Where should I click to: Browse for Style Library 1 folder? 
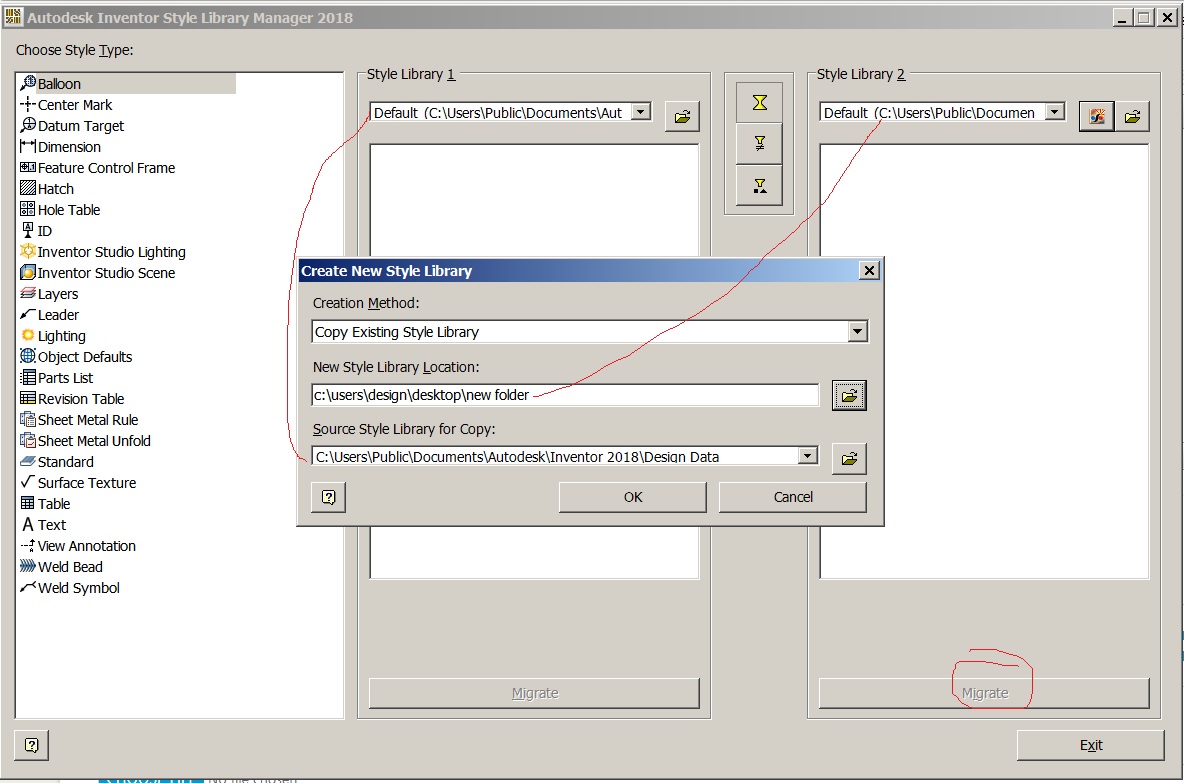[683, 116]
